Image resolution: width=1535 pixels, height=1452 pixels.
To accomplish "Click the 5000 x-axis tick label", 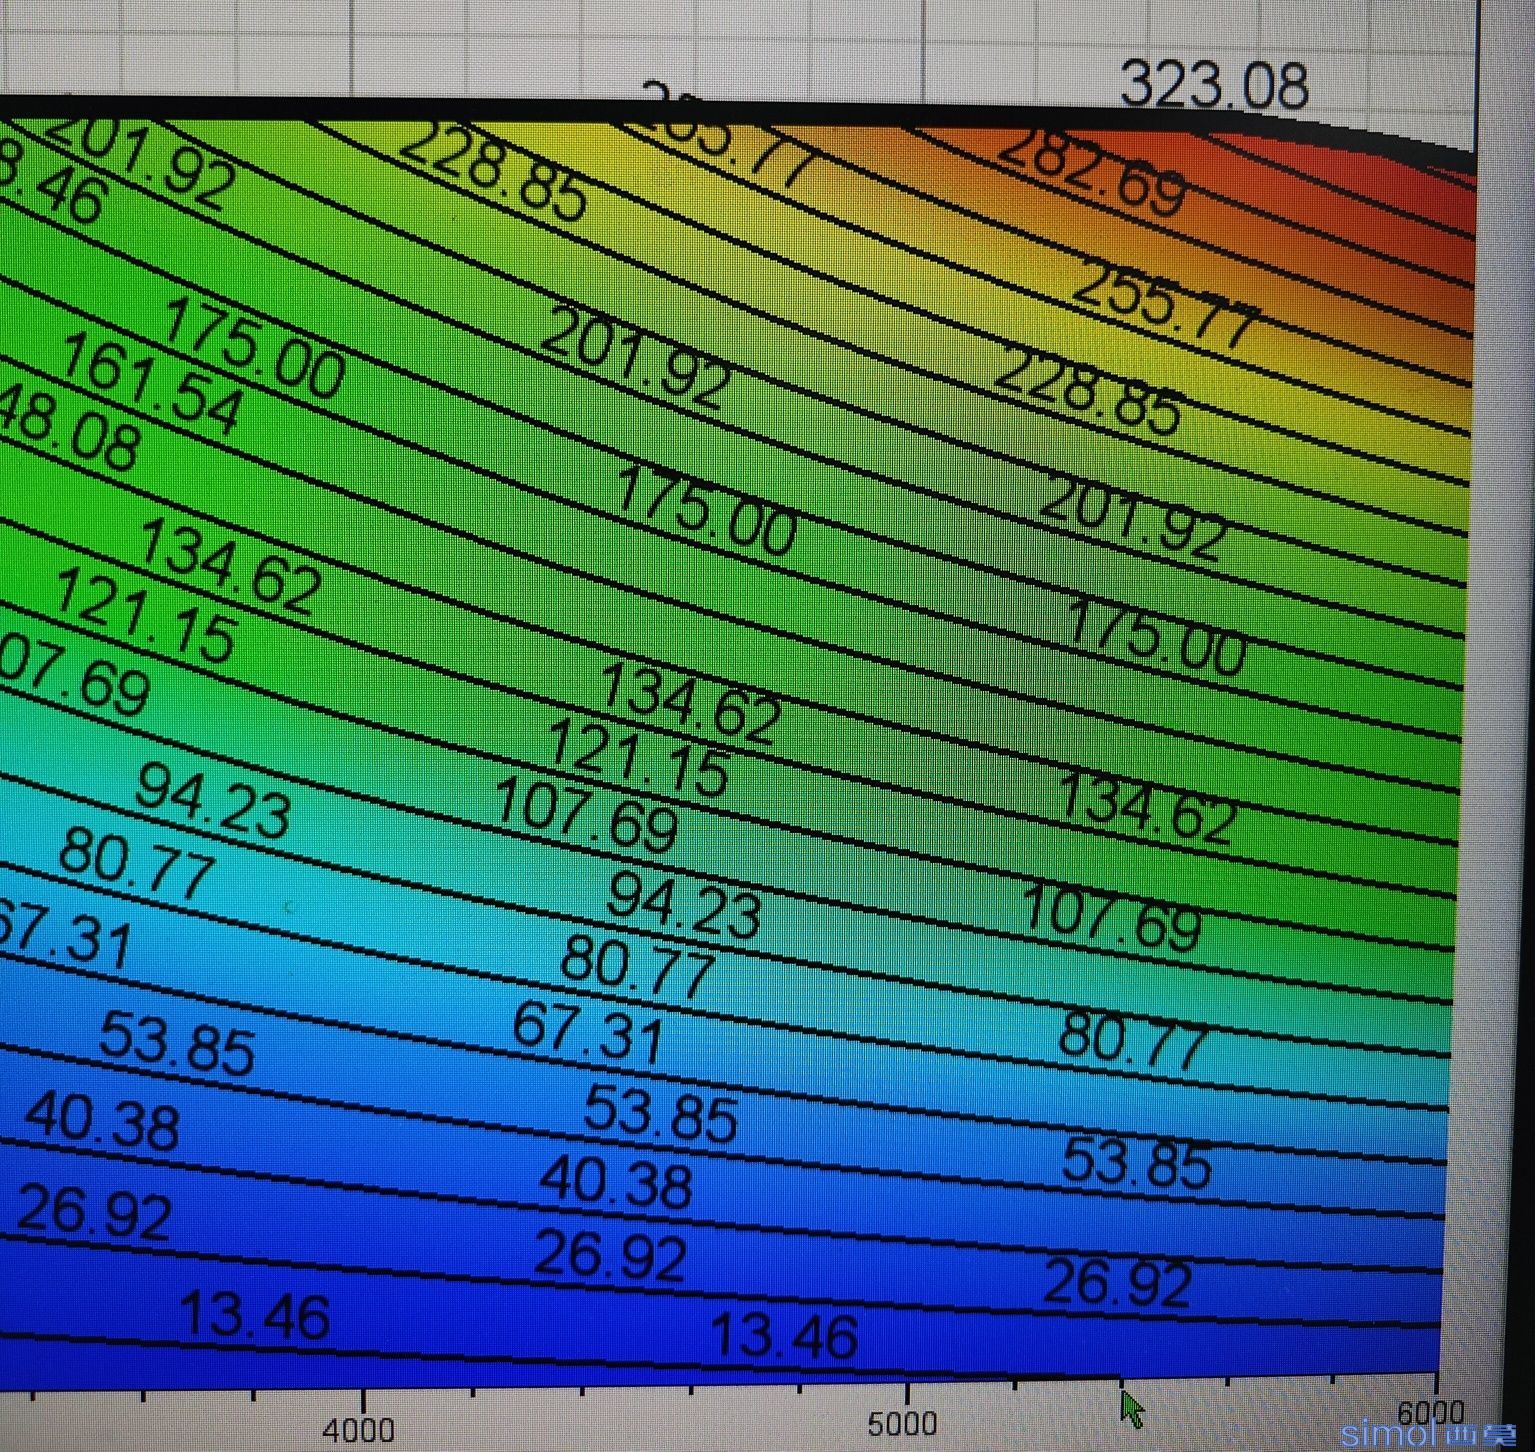I will 902,1423.
